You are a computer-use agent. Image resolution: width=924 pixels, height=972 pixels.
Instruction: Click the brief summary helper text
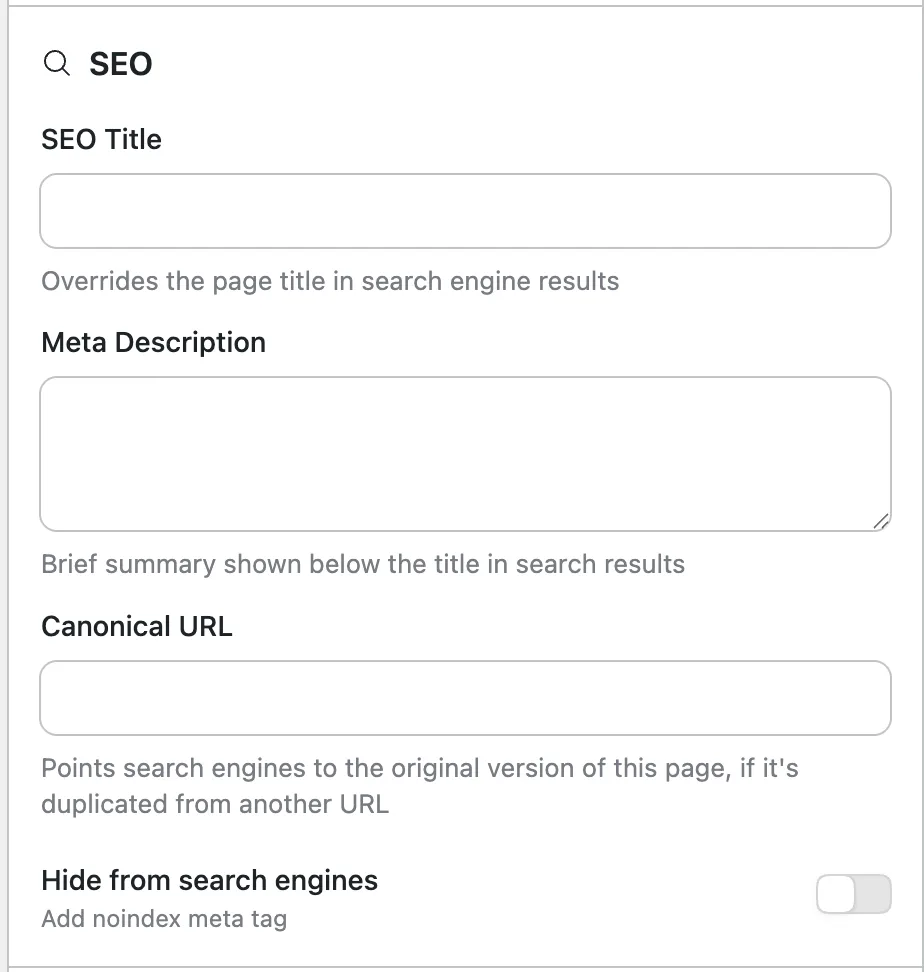click(362, 564)
